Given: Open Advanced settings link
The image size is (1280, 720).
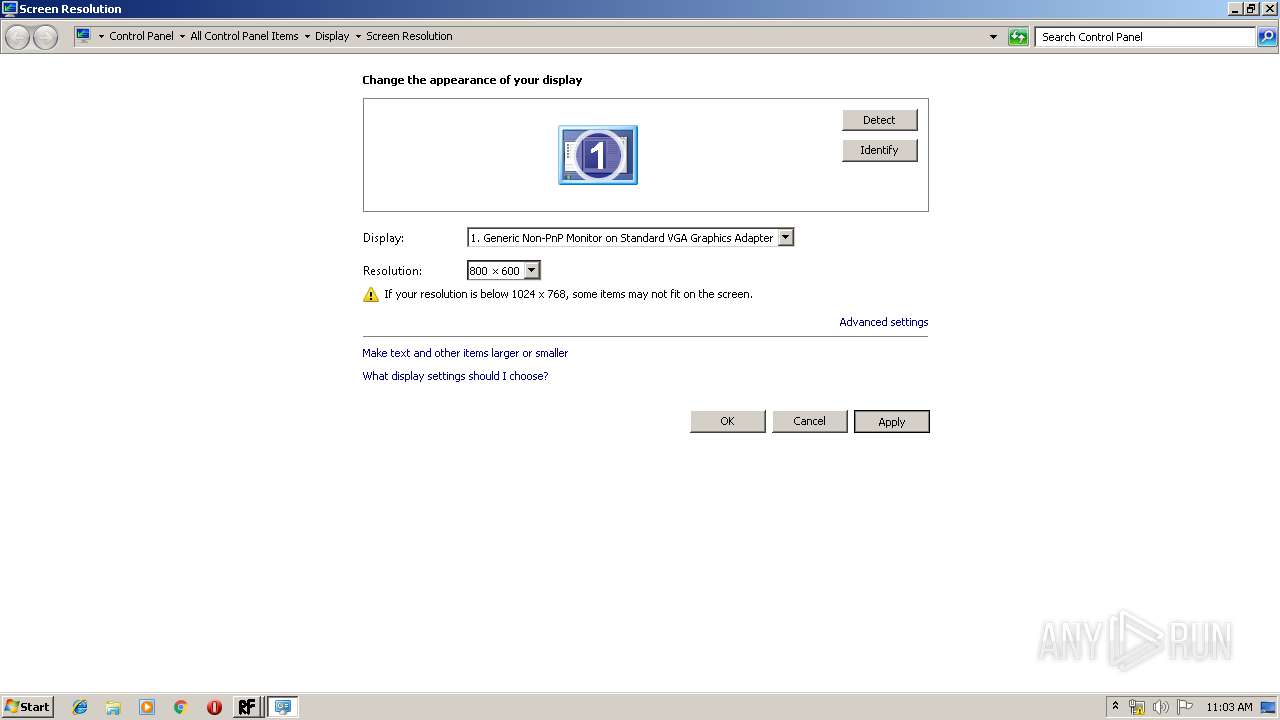Looking at the screenshot, I should pyautogui.click(x=883, y=322).
